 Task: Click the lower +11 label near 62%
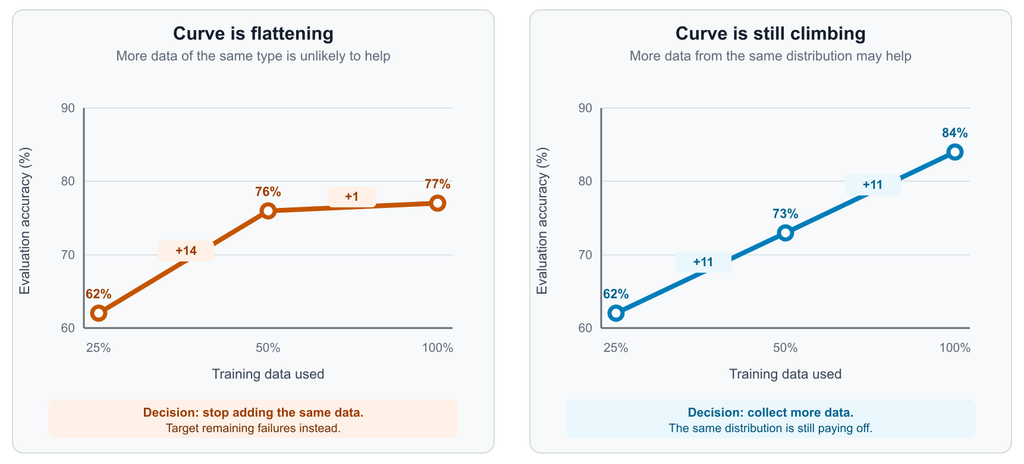pos(703,262)
